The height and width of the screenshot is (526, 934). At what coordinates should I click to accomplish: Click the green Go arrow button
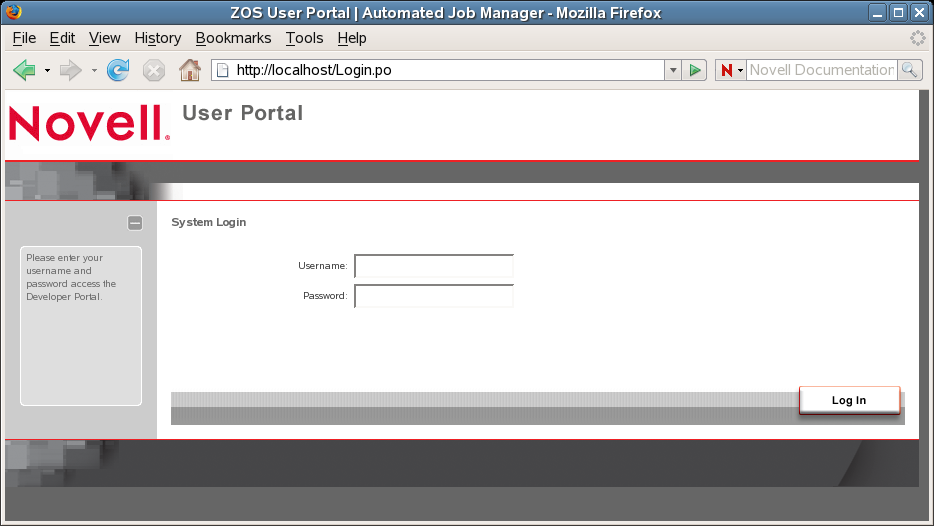coord(695,70)
